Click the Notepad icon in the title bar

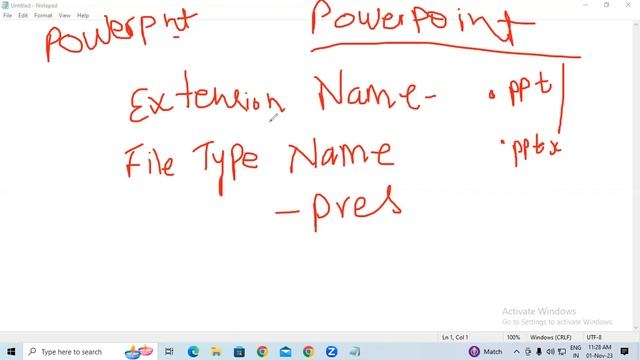[x=5, y=5]
